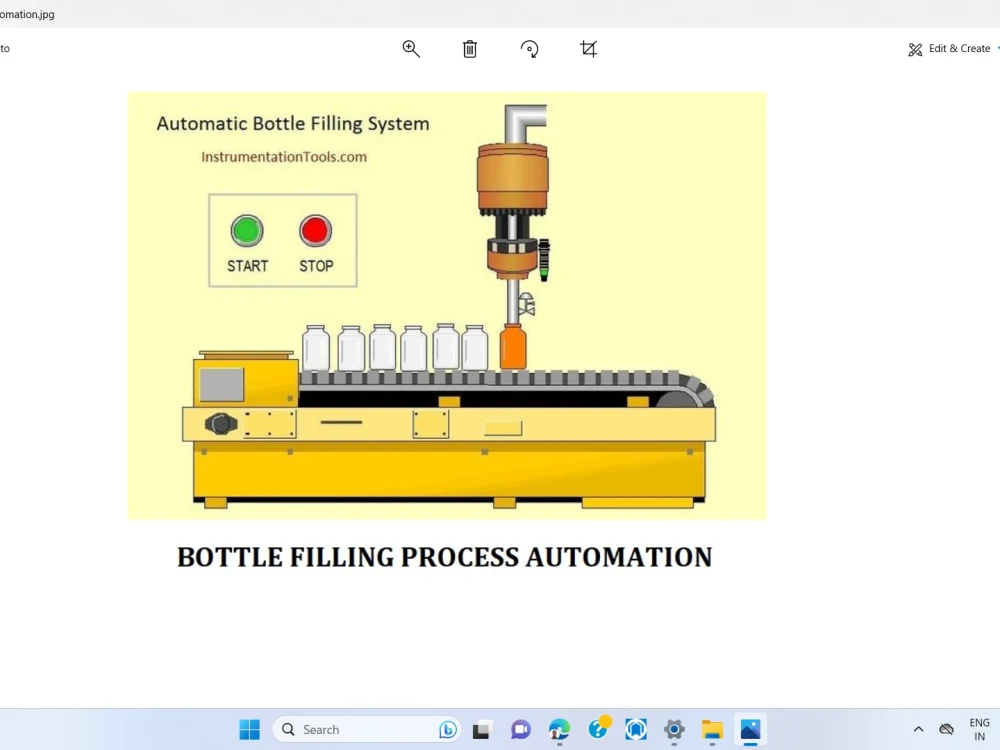Click the Edit & Create button
1000x750 pixels.
[x=948, y=48]
